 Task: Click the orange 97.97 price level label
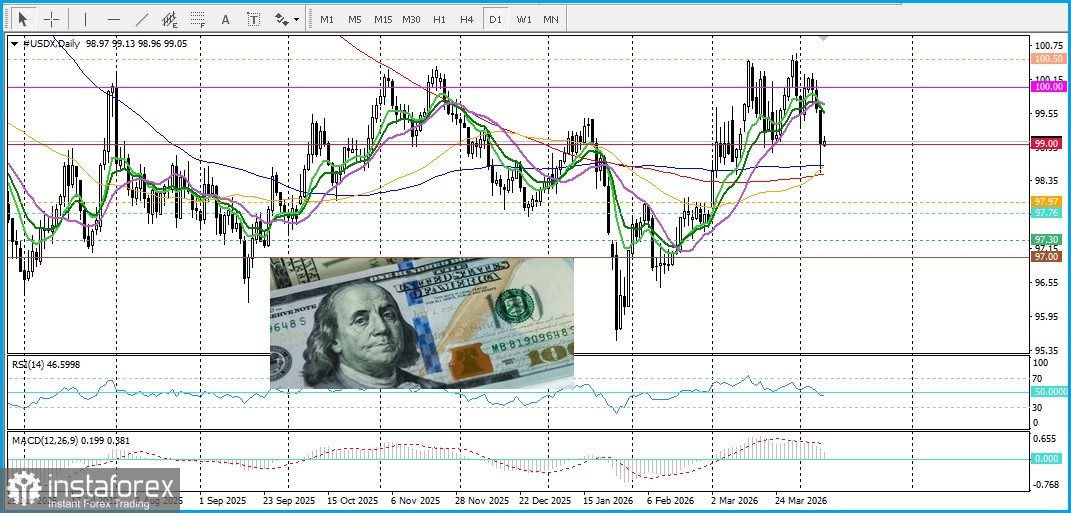(x=1047, y=202)
